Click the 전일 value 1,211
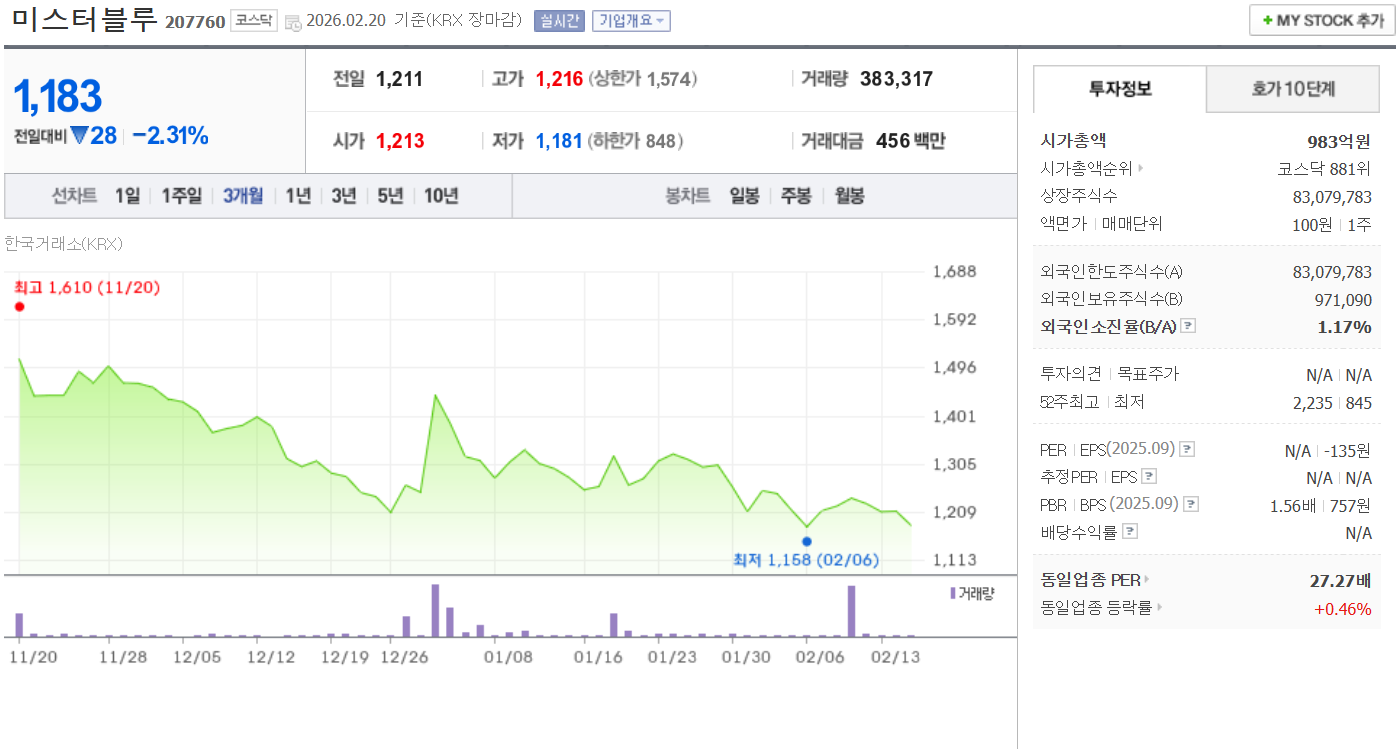The height and width of the screenshot is (749, 1400). (399, 79)
